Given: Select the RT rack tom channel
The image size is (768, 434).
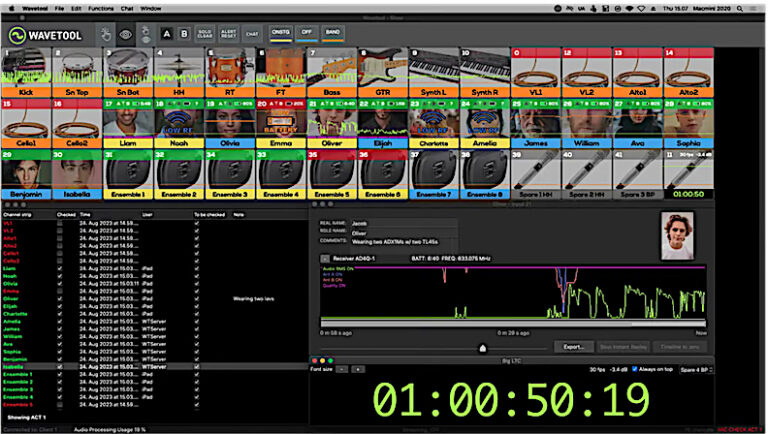Looking at the screenshot, I should pos(230,72).
